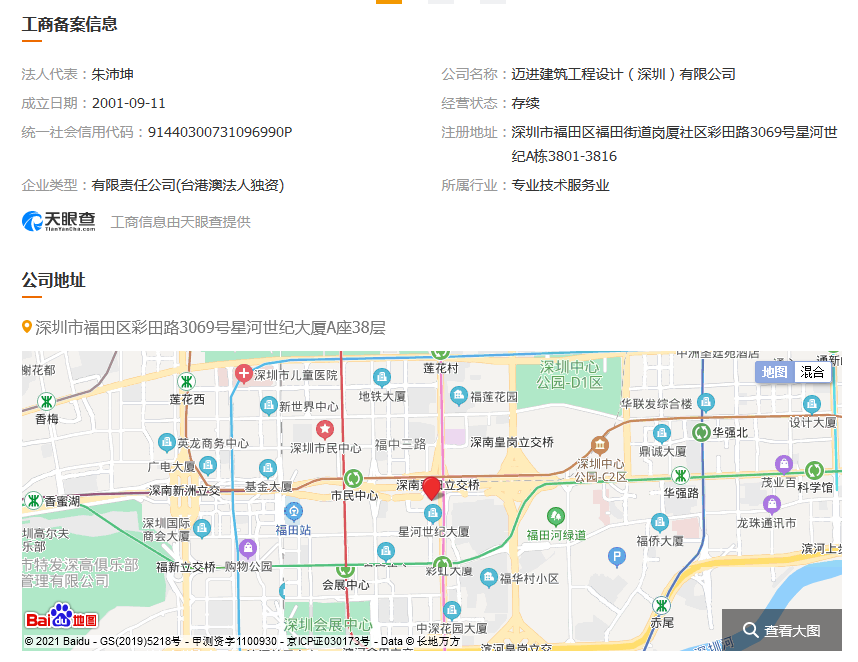Click the 福田河绿道 park icon
The height and width of the screenshot is (662, 858).
pyautogui.click(x=556, y=516)
